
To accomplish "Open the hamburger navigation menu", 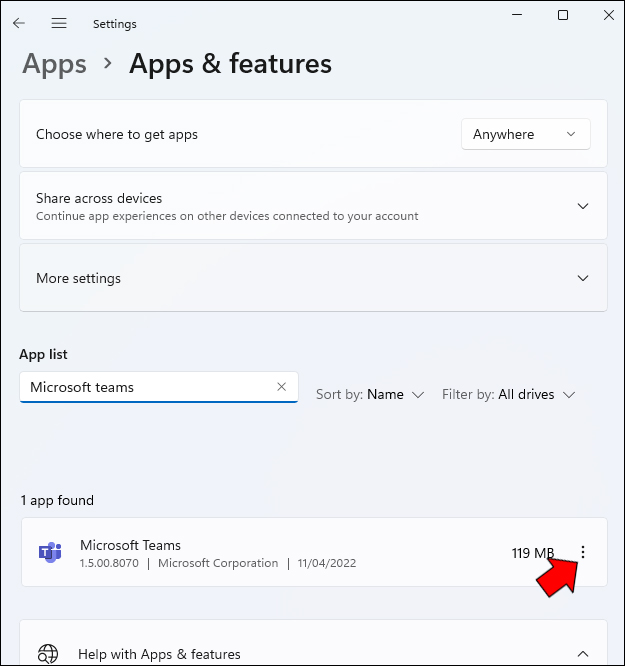I will coord(59,23).
